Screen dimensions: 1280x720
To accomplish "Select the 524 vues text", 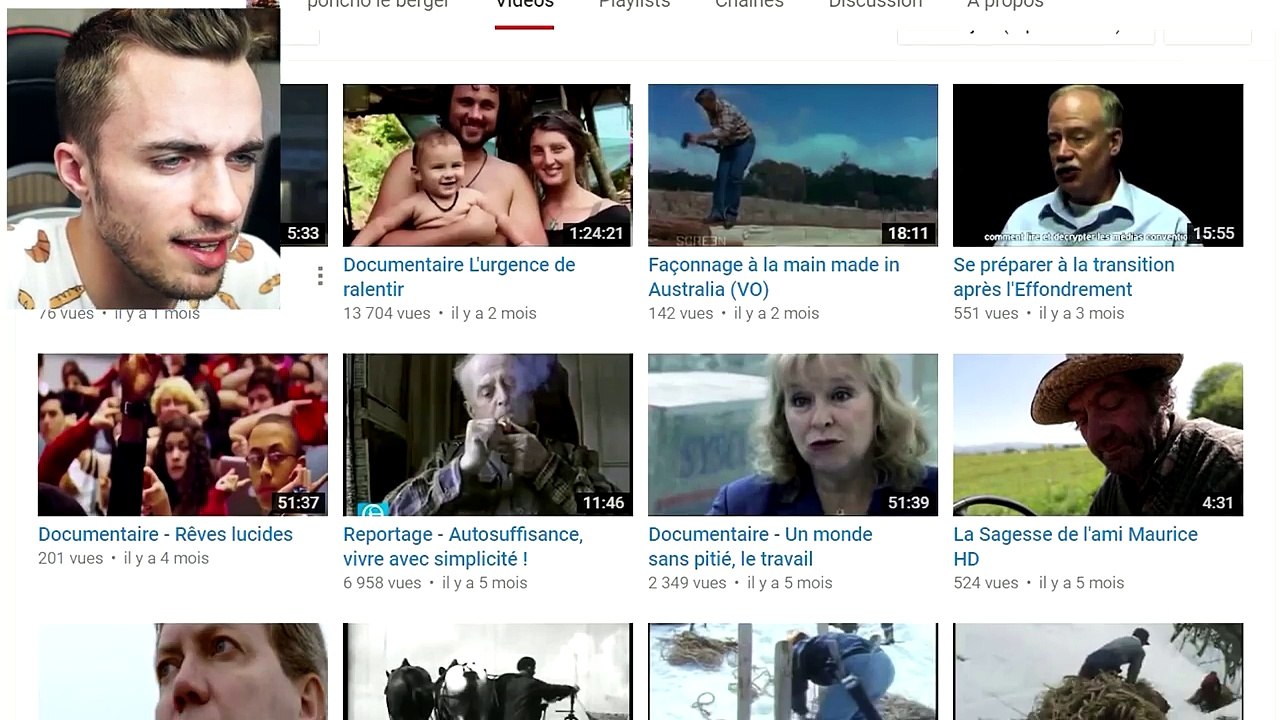I will pos(986,583).
